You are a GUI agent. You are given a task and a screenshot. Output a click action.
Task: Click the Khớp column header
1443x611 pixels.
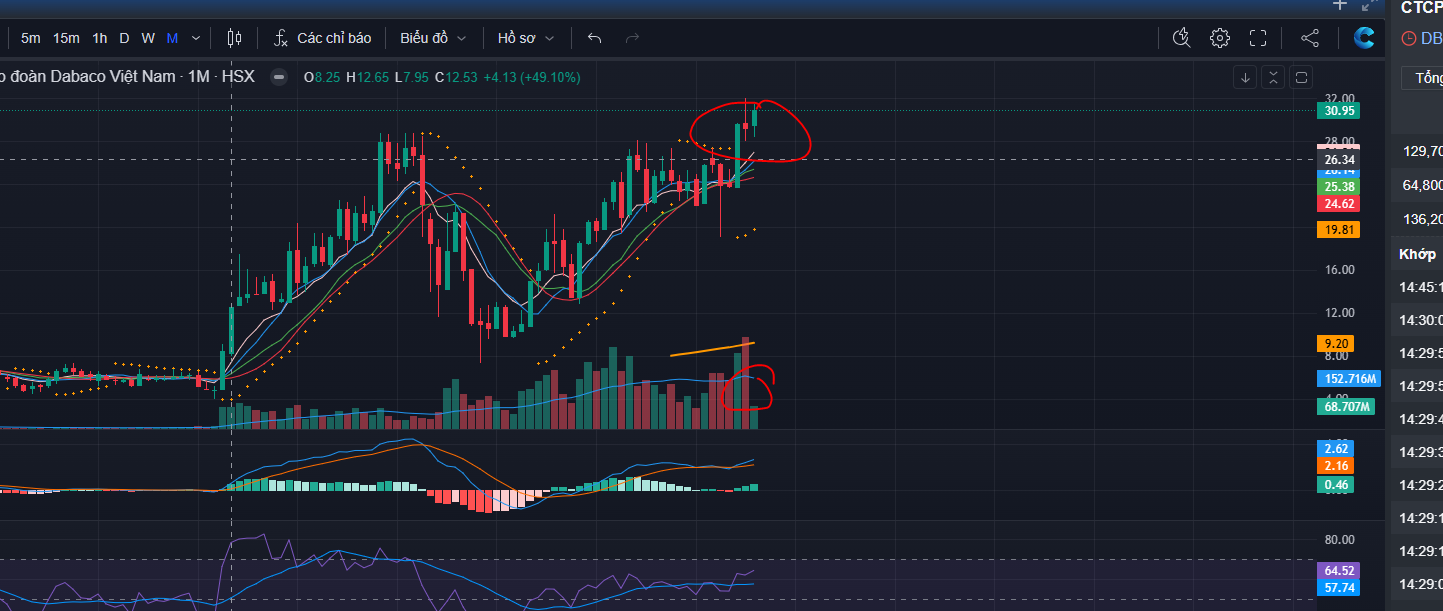(x=1417, y=255)
